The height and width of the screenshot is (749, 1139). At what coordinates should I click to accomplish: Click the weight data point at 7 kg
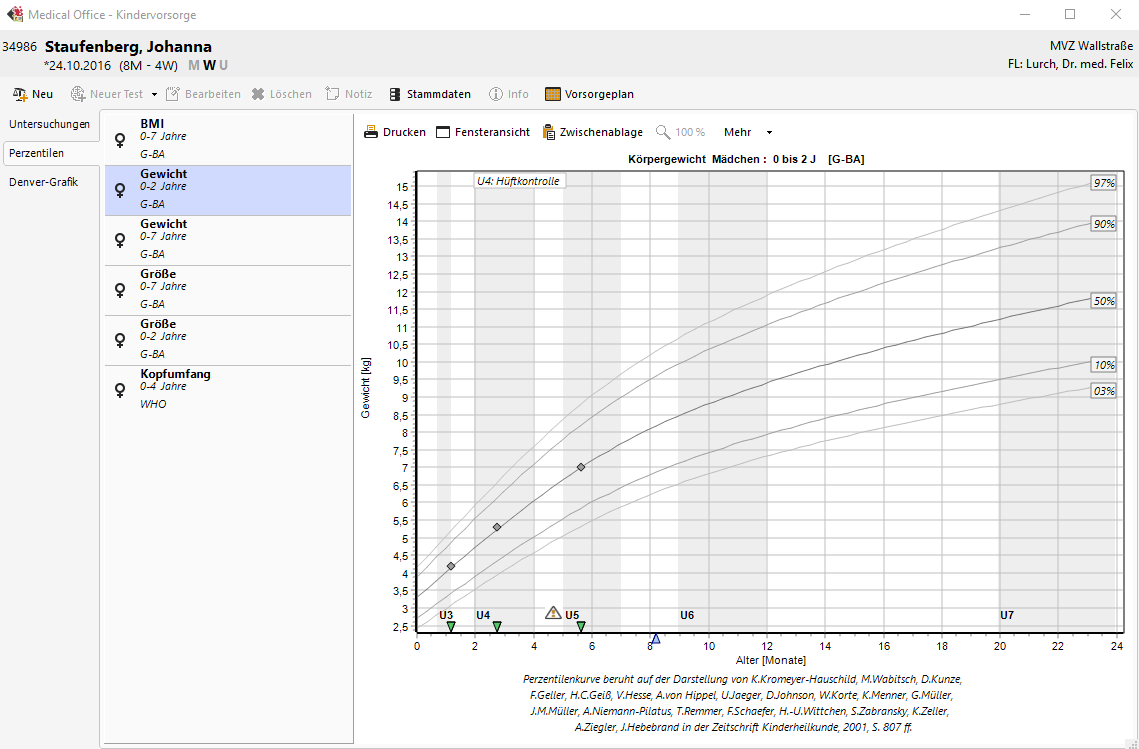581,467
